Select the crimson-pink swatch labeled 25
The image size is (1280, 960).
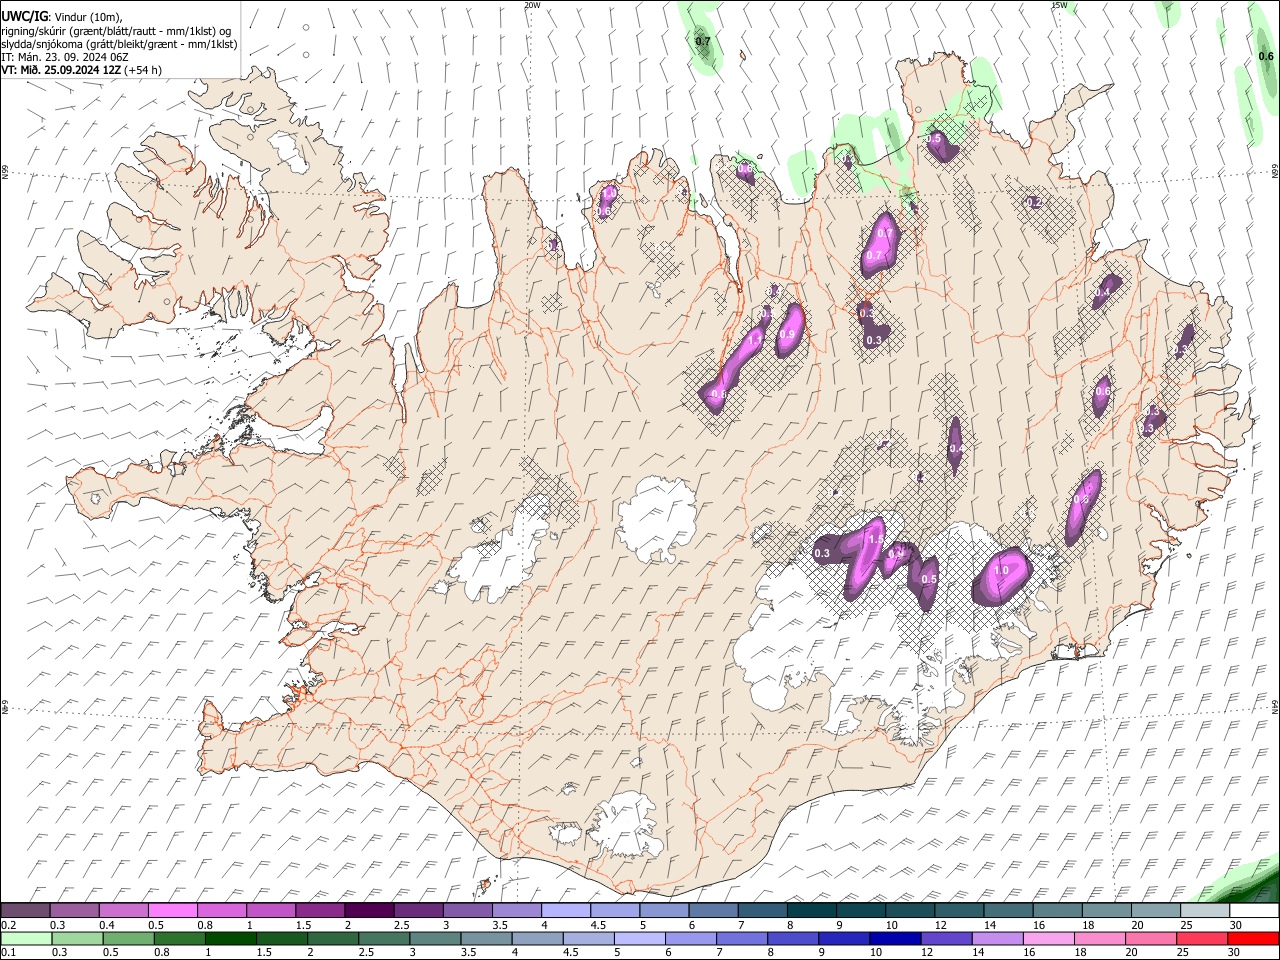1201,938
